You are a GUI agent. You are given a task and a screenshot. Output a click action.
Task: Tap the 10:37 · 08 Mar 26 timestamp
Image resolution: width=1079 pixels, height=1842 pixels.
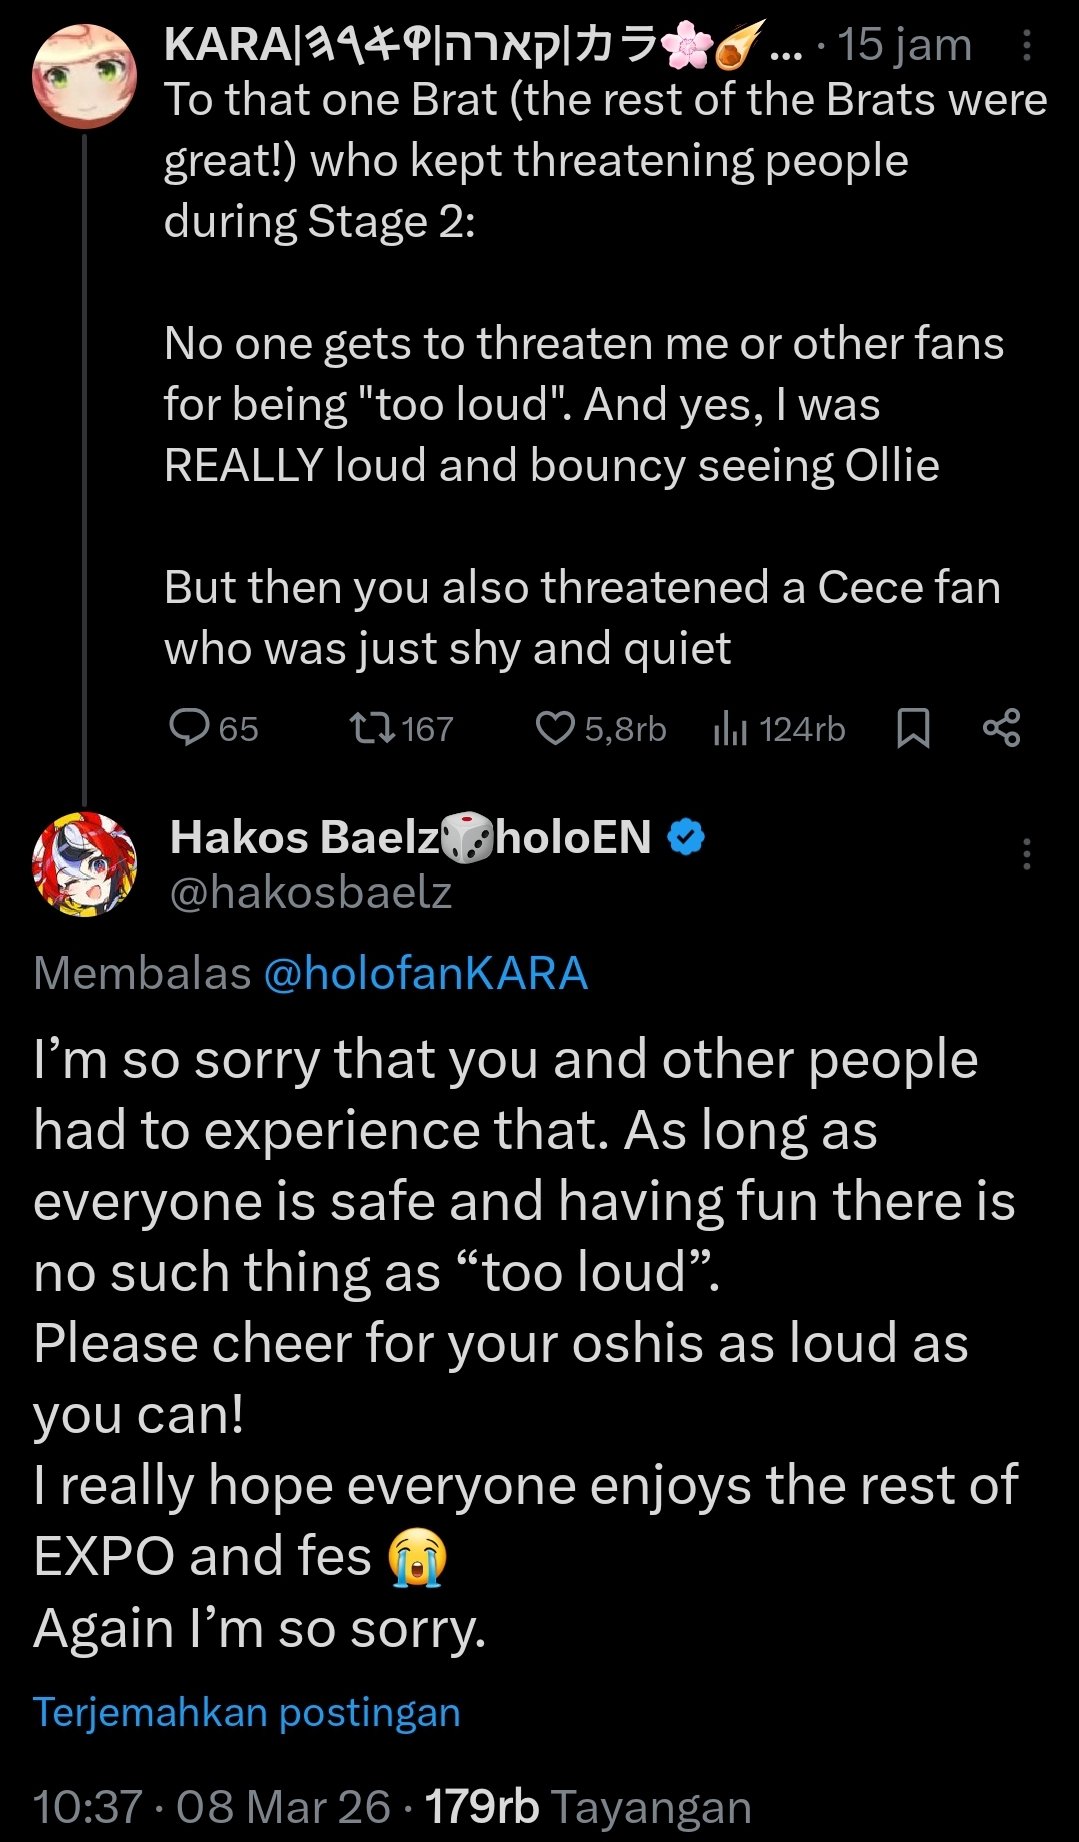pos(211,1807)
